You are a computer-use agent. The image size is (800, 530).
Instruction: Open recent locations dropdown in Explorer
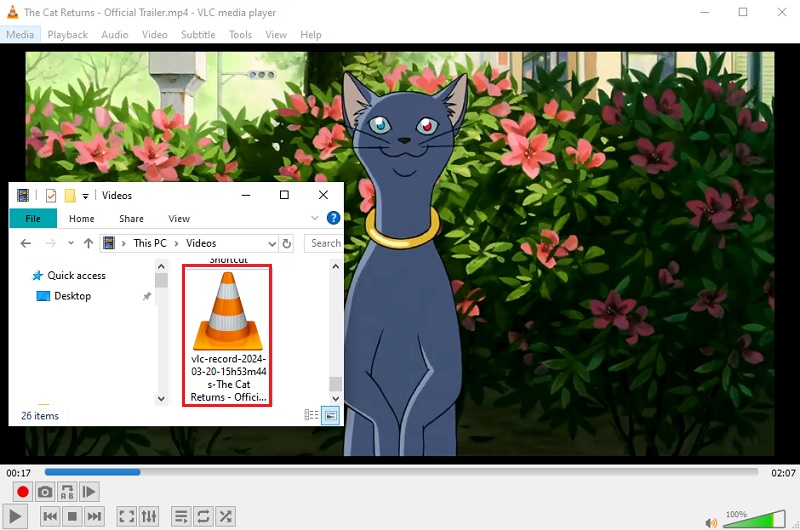click(x=71, y=243)
